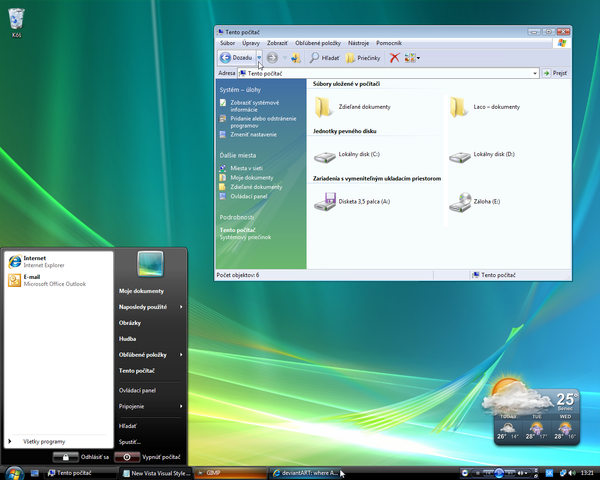Image resolution: width=600 pixels, height=480 pixels.
Task: Click Pridanie alebo odstránenie programov link
Action: click(x=263, y=122)
